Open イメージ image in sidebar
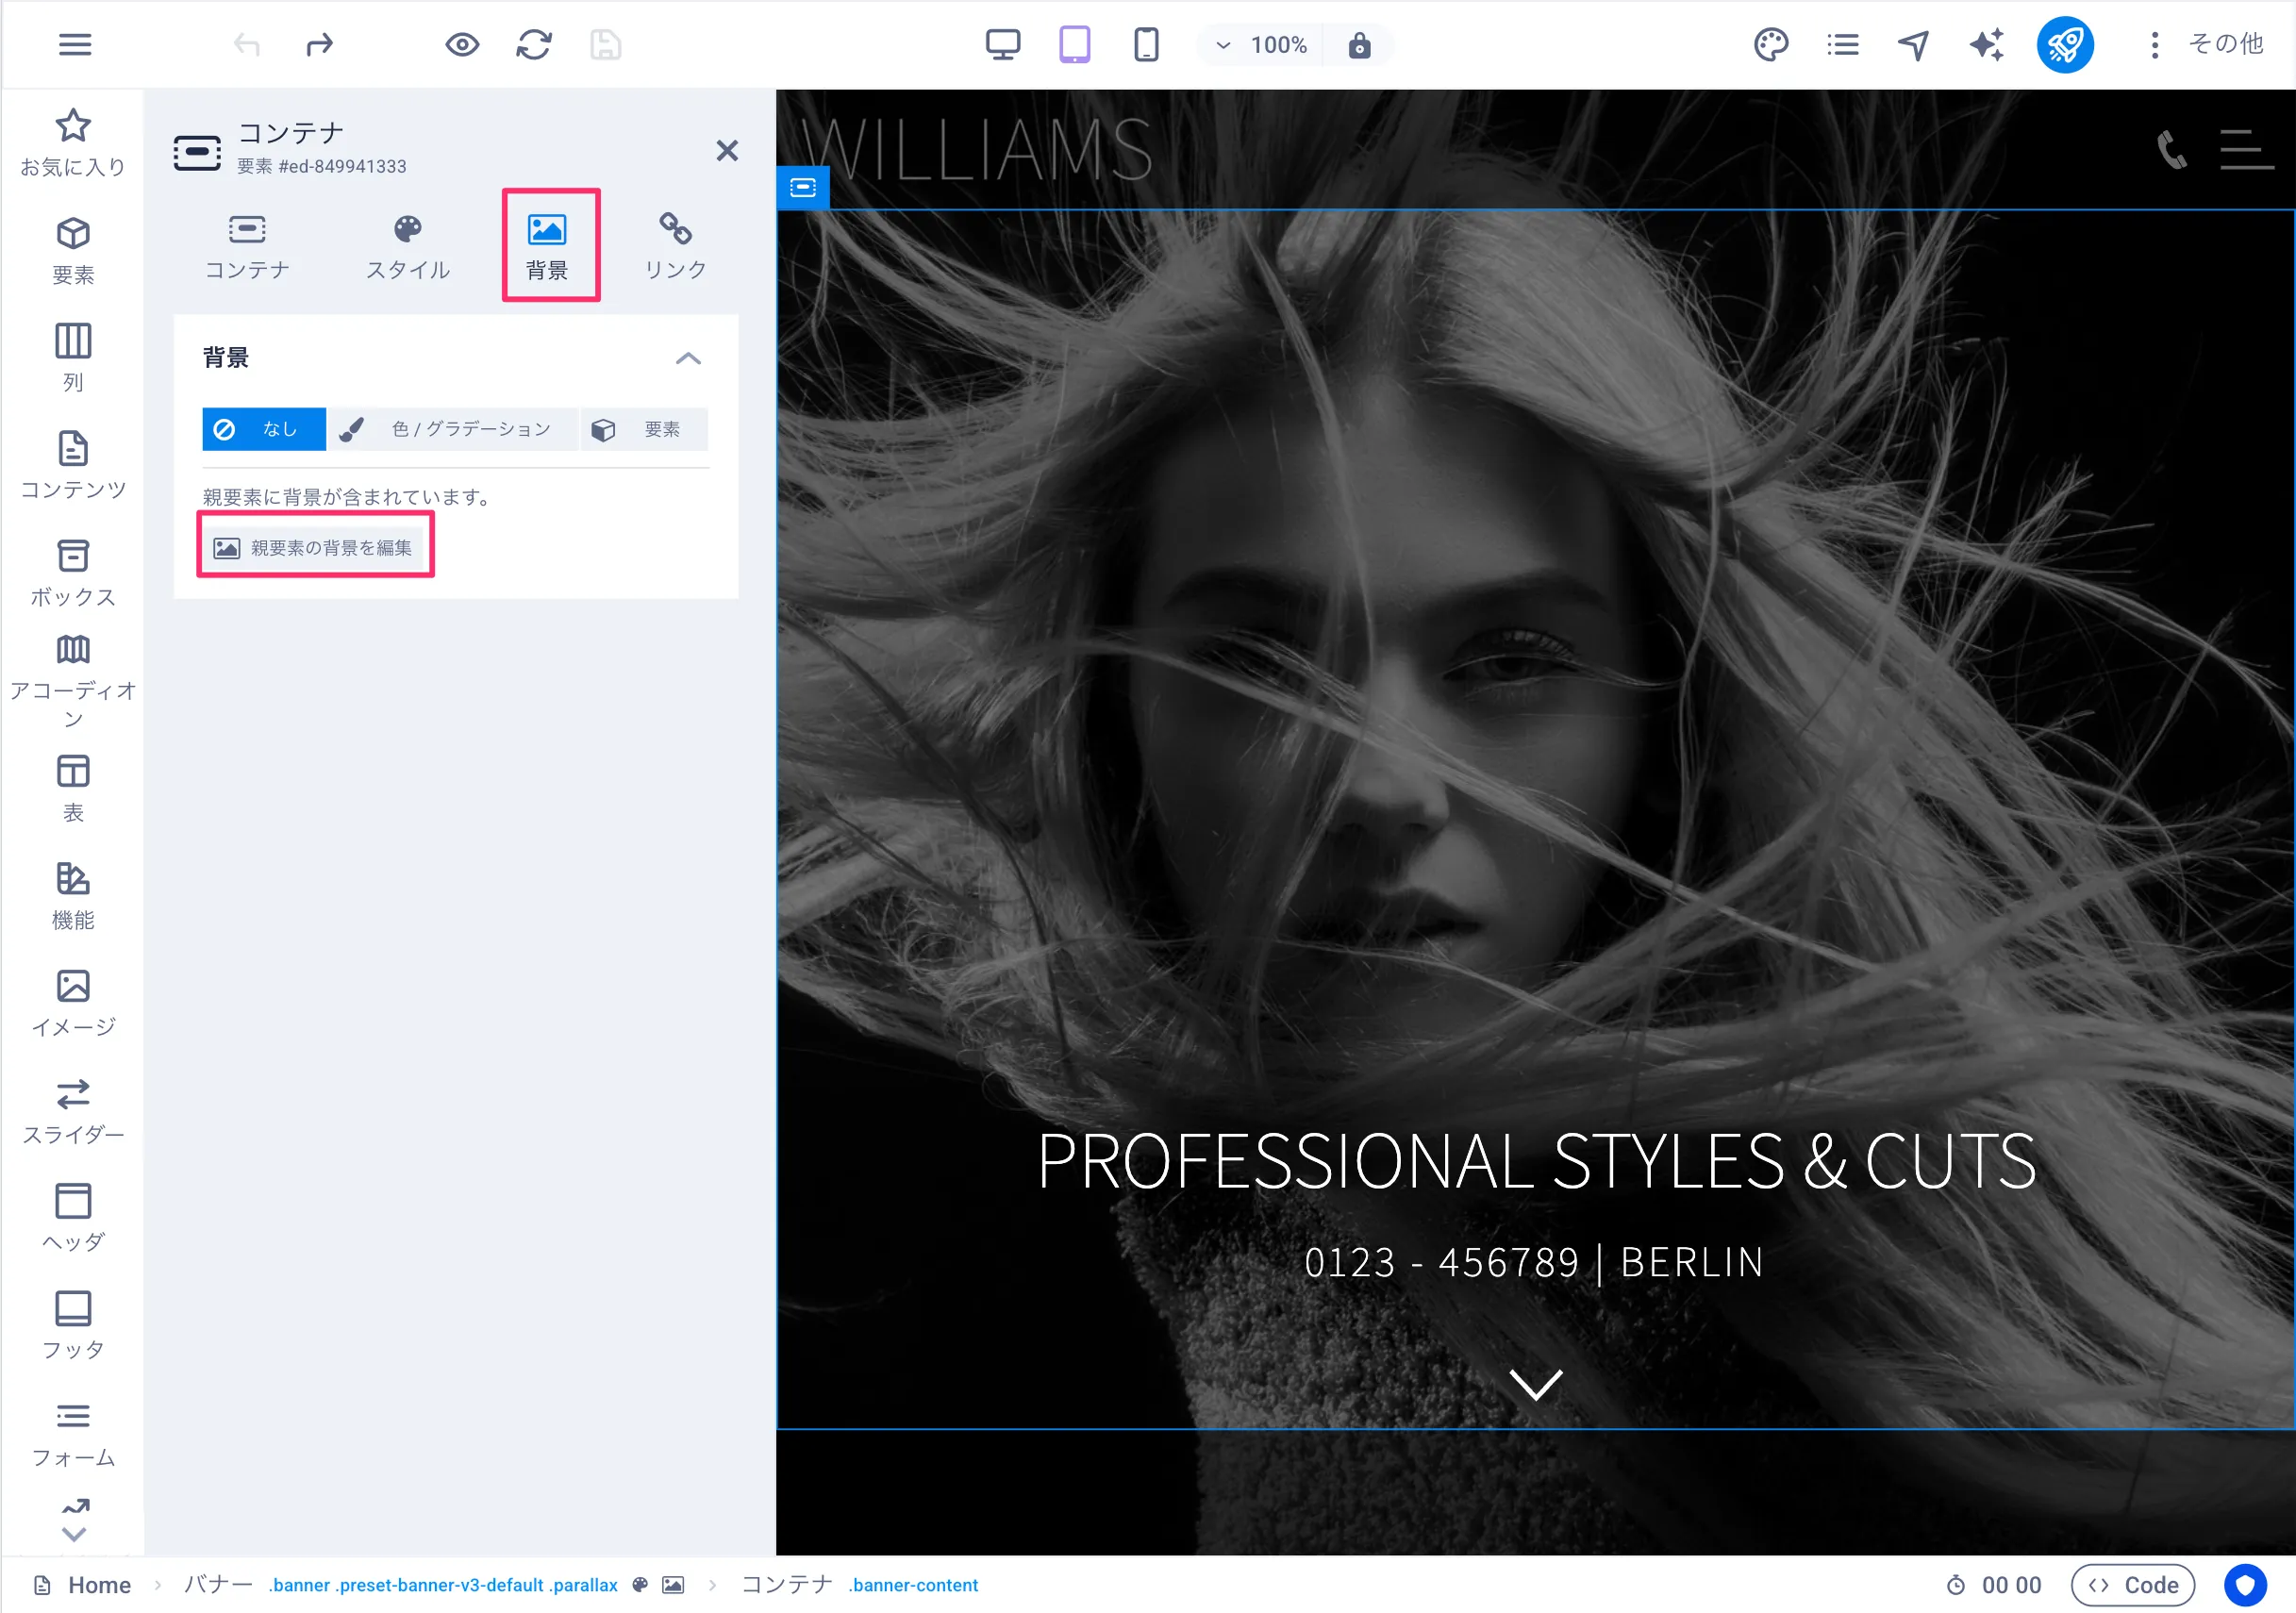Screen dimensions: 2296x1613 click(73, 1004)
